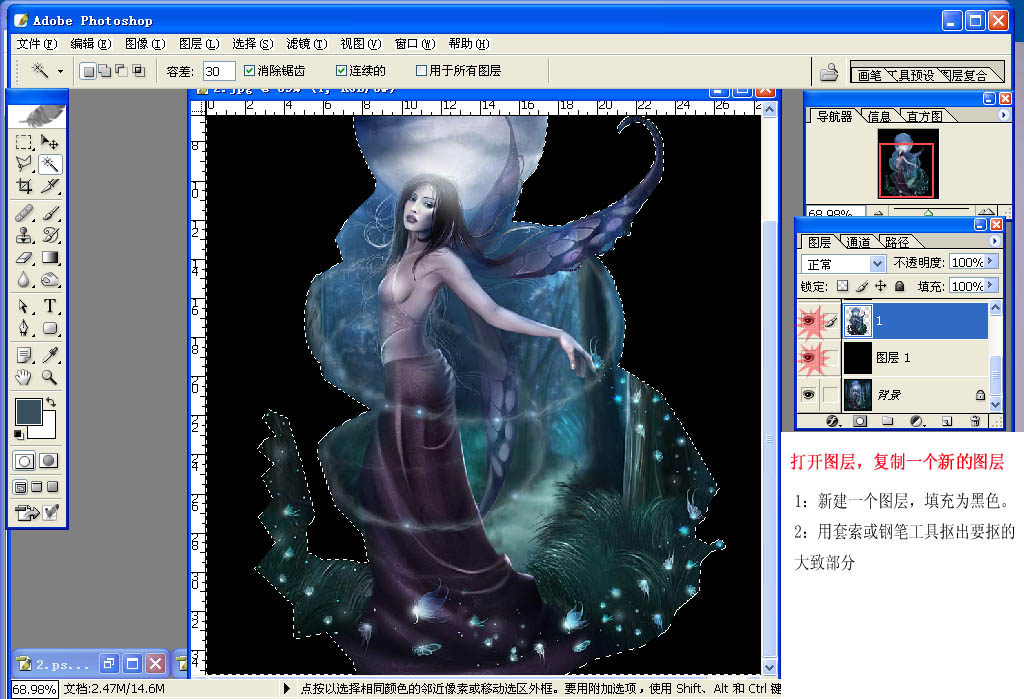Select the Notes tool
The width and height of the screenshot is (1024, 699).
click(24, 355)
